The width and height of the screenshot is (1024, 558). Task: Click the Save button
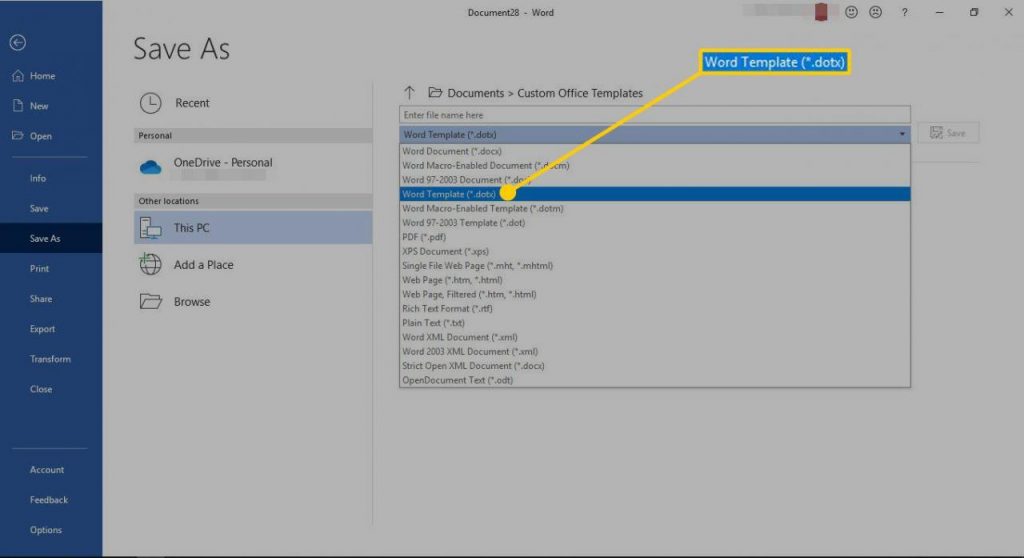pyautogui.click(x=948, y=133)
